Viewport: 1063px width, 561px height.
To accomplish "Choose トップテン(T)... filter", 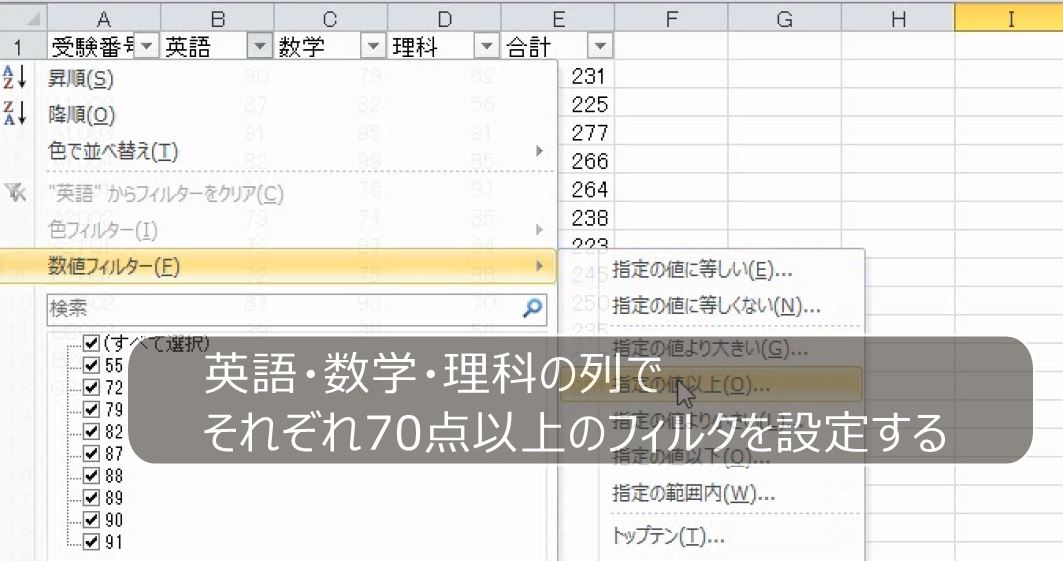I will click(668, 536).
